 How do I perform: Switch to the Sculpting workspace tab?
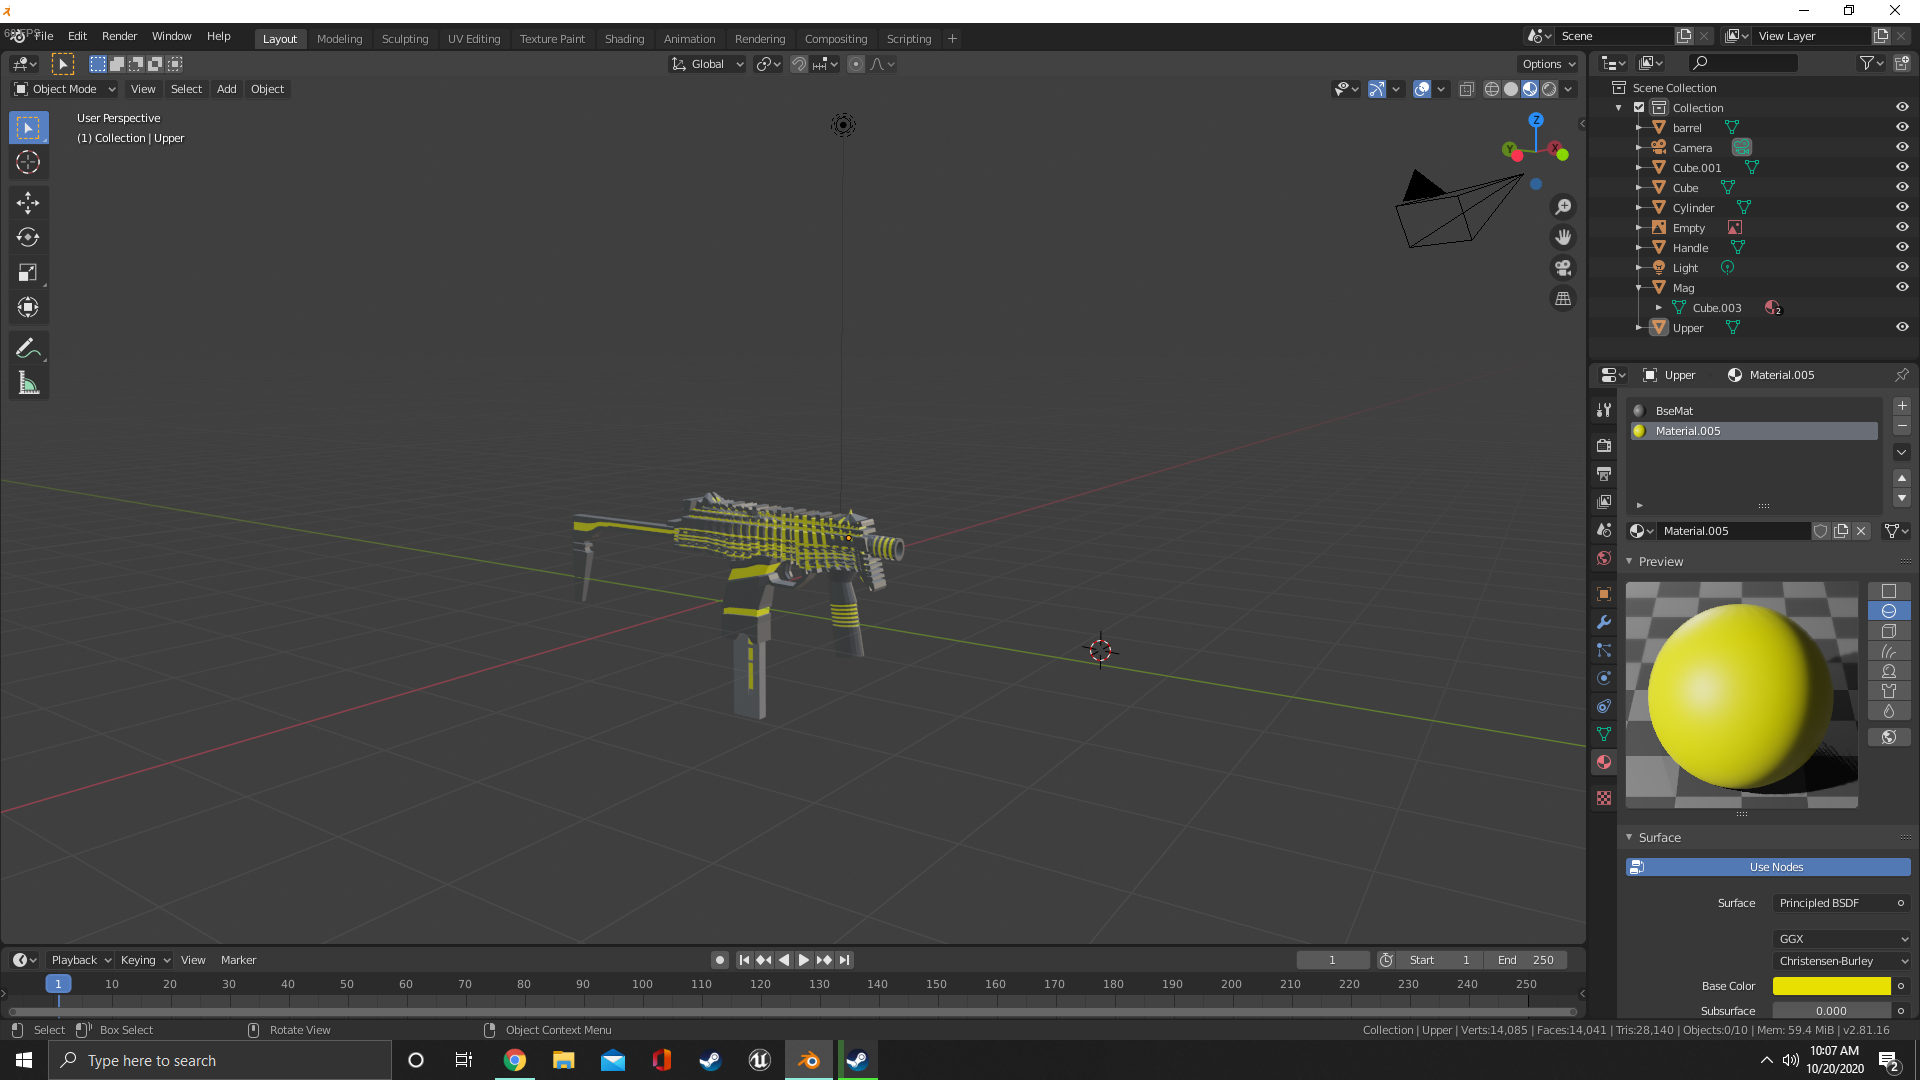click(405, 38)
